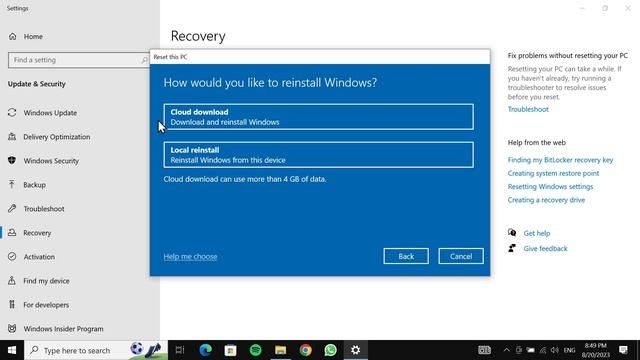Open Resetting Windows settings link
This screenshot has width=640, height=360.
tap(550, 187)
